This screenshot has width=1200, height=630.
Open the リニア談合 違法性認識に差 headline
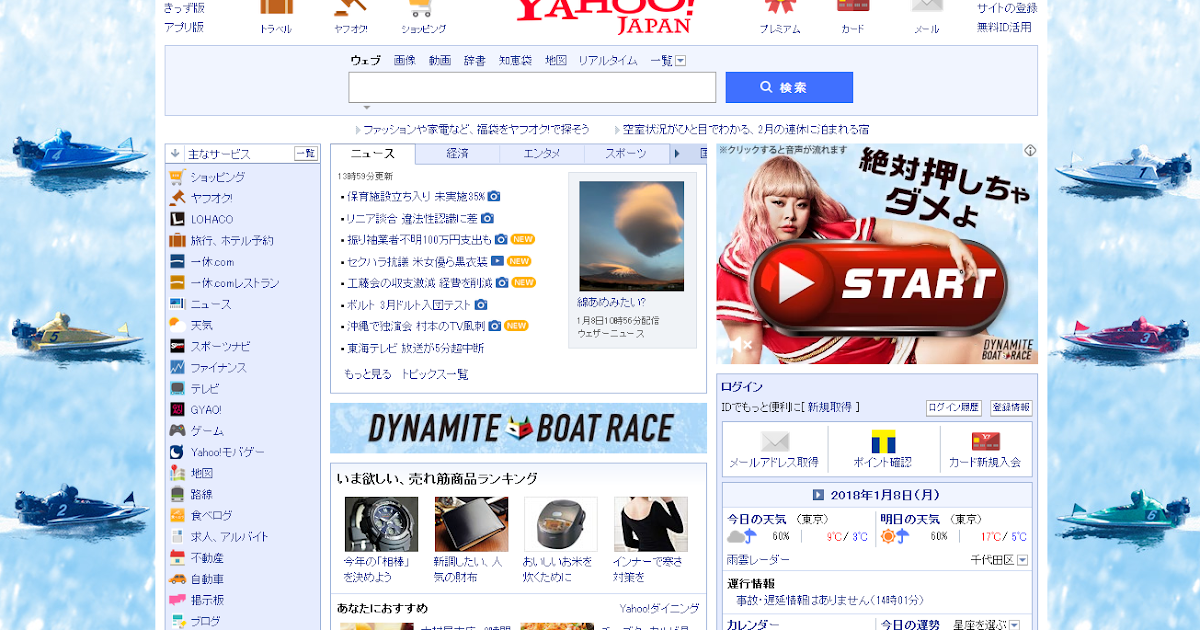[x=411, y=218]
